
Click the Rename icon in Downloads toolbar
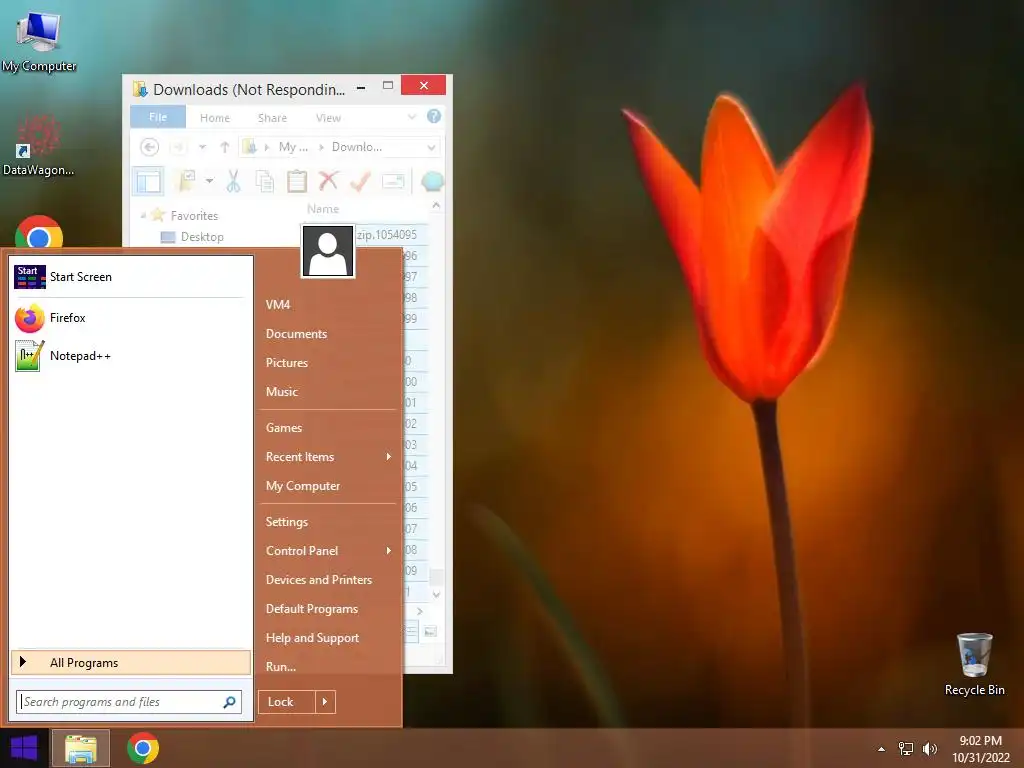pyautogui.click(x=393, y=181)
